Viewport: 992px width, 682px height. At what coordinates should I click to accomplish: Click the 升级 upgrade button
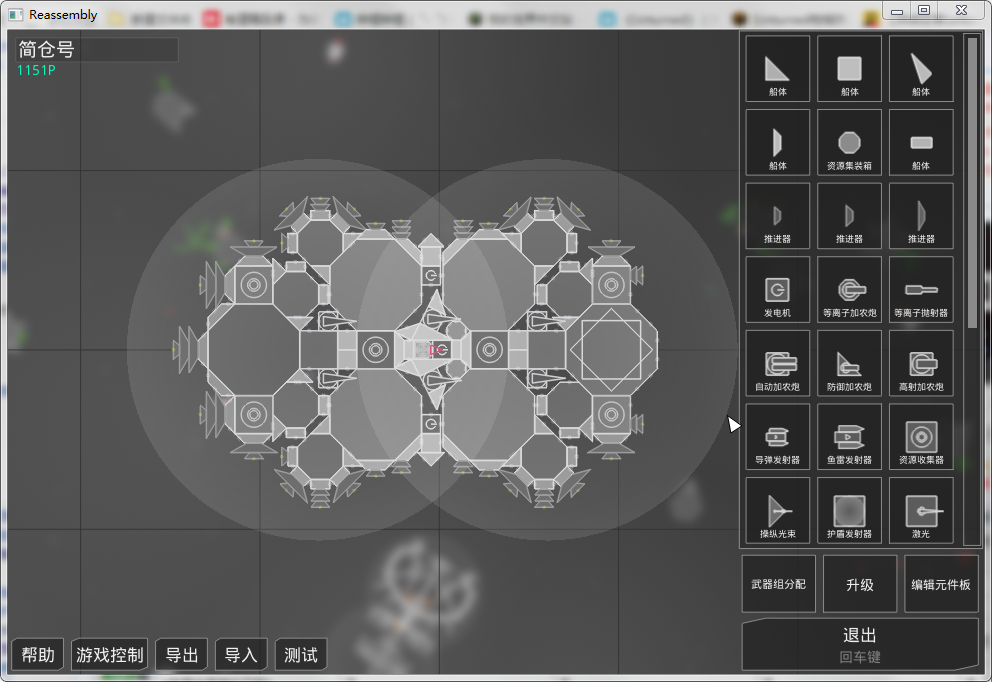tap(860, 584)
